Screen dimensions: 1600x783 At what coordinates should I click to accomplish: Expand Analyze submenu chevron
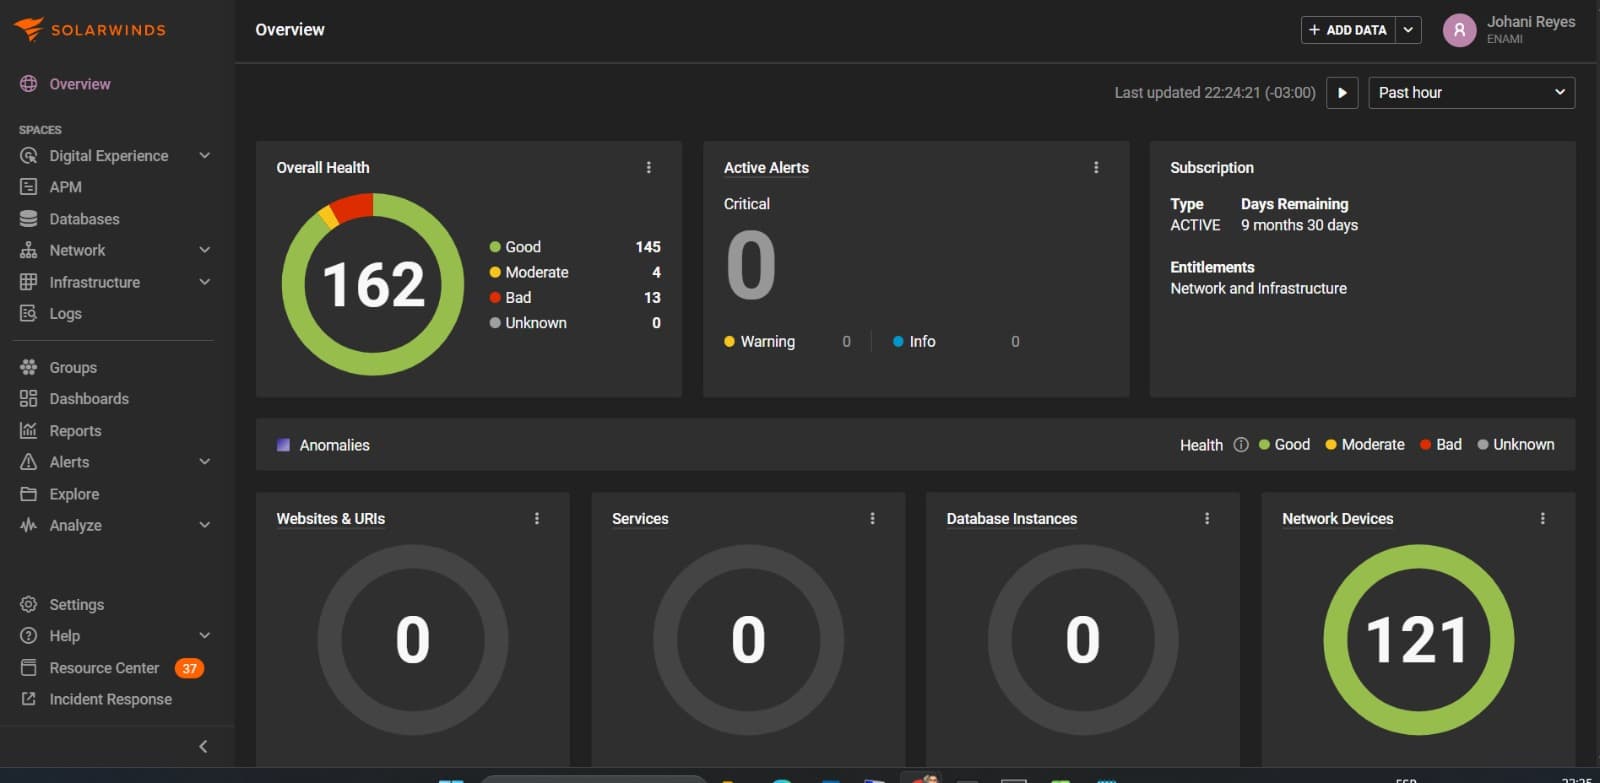[204, 525]
